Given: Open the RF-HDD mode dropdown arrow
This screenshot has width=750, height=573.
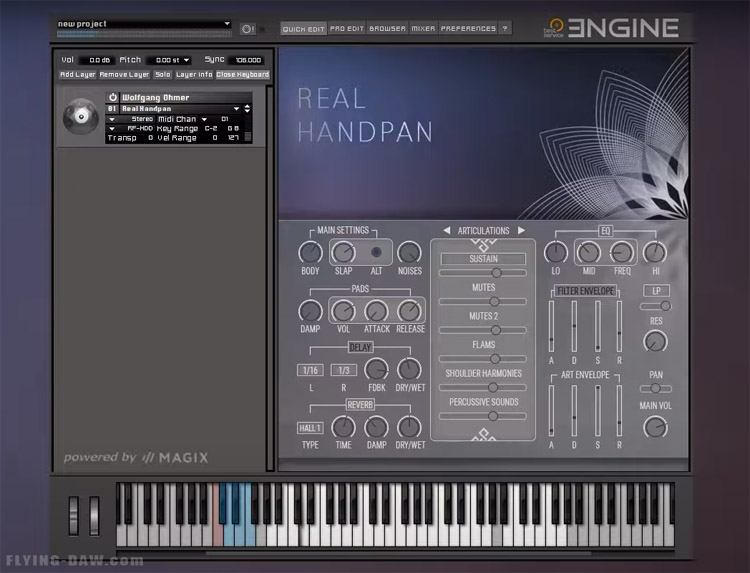Looking at the screenshot, I should 111,129.
